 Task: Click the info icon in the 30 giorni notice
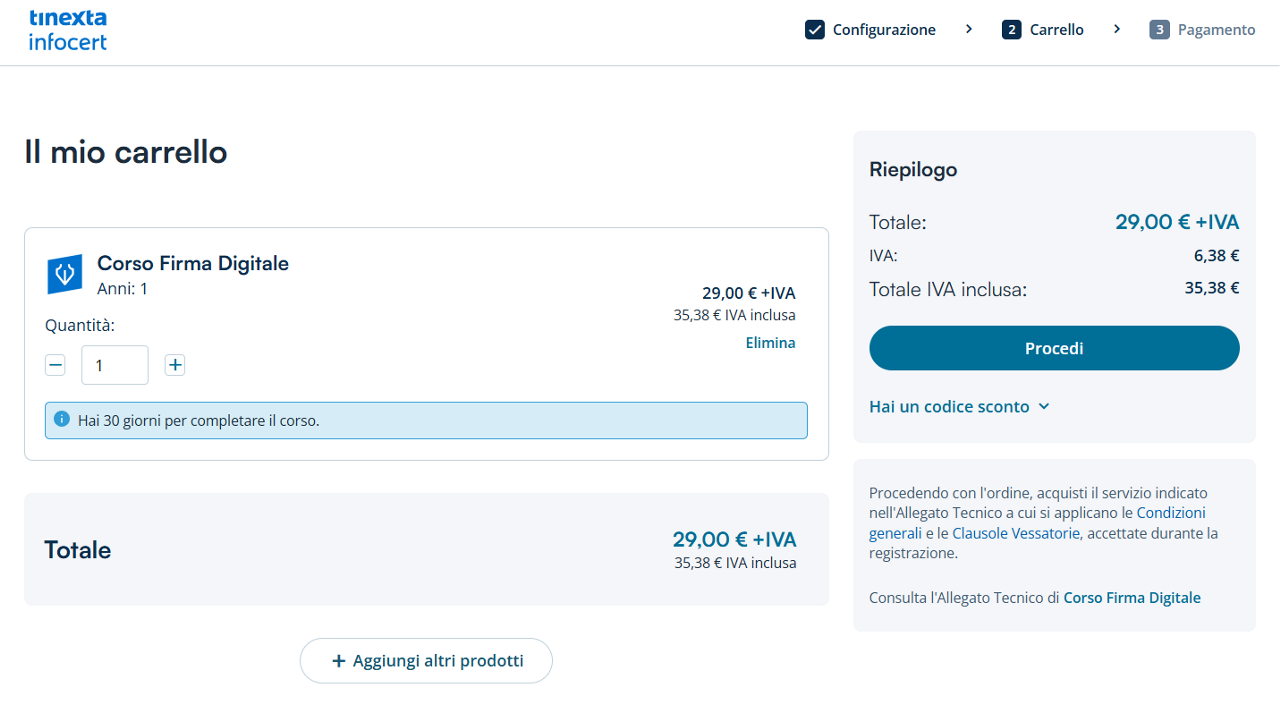62,419
